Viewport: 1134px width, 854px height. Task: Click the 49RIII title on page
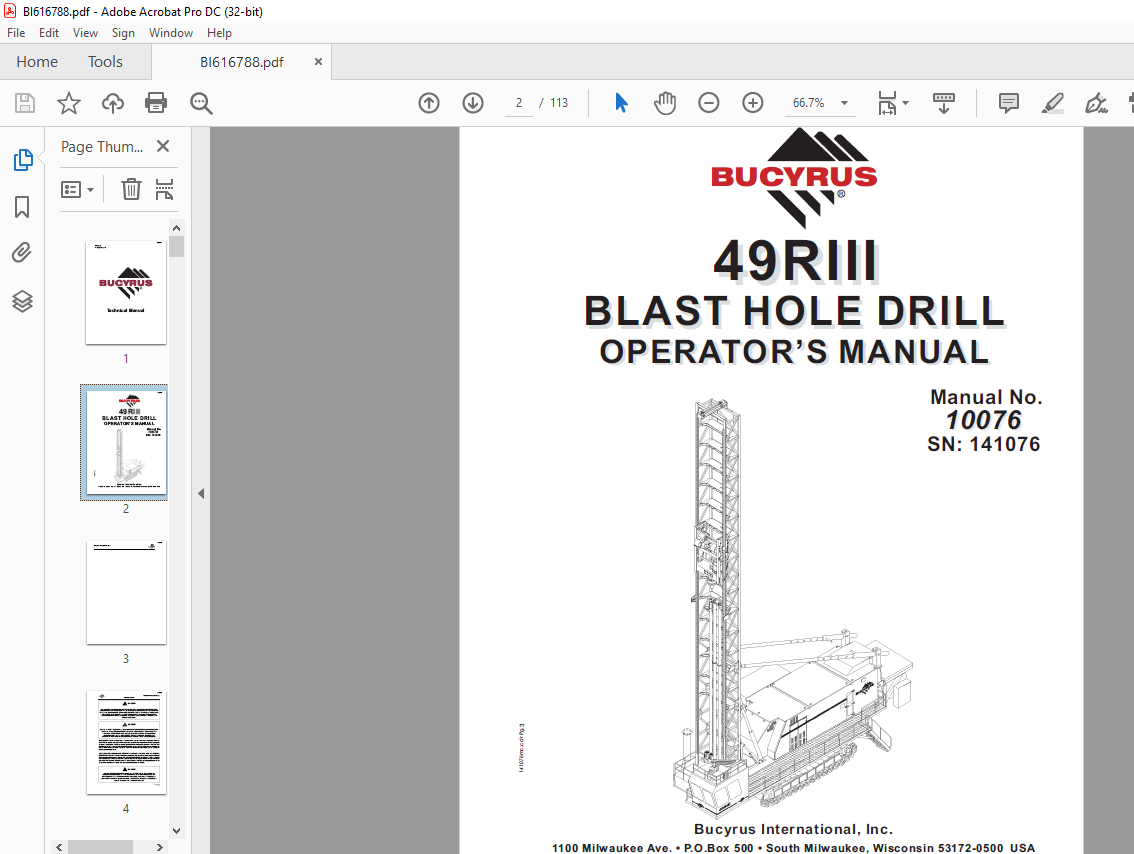[x=796, y=261]
